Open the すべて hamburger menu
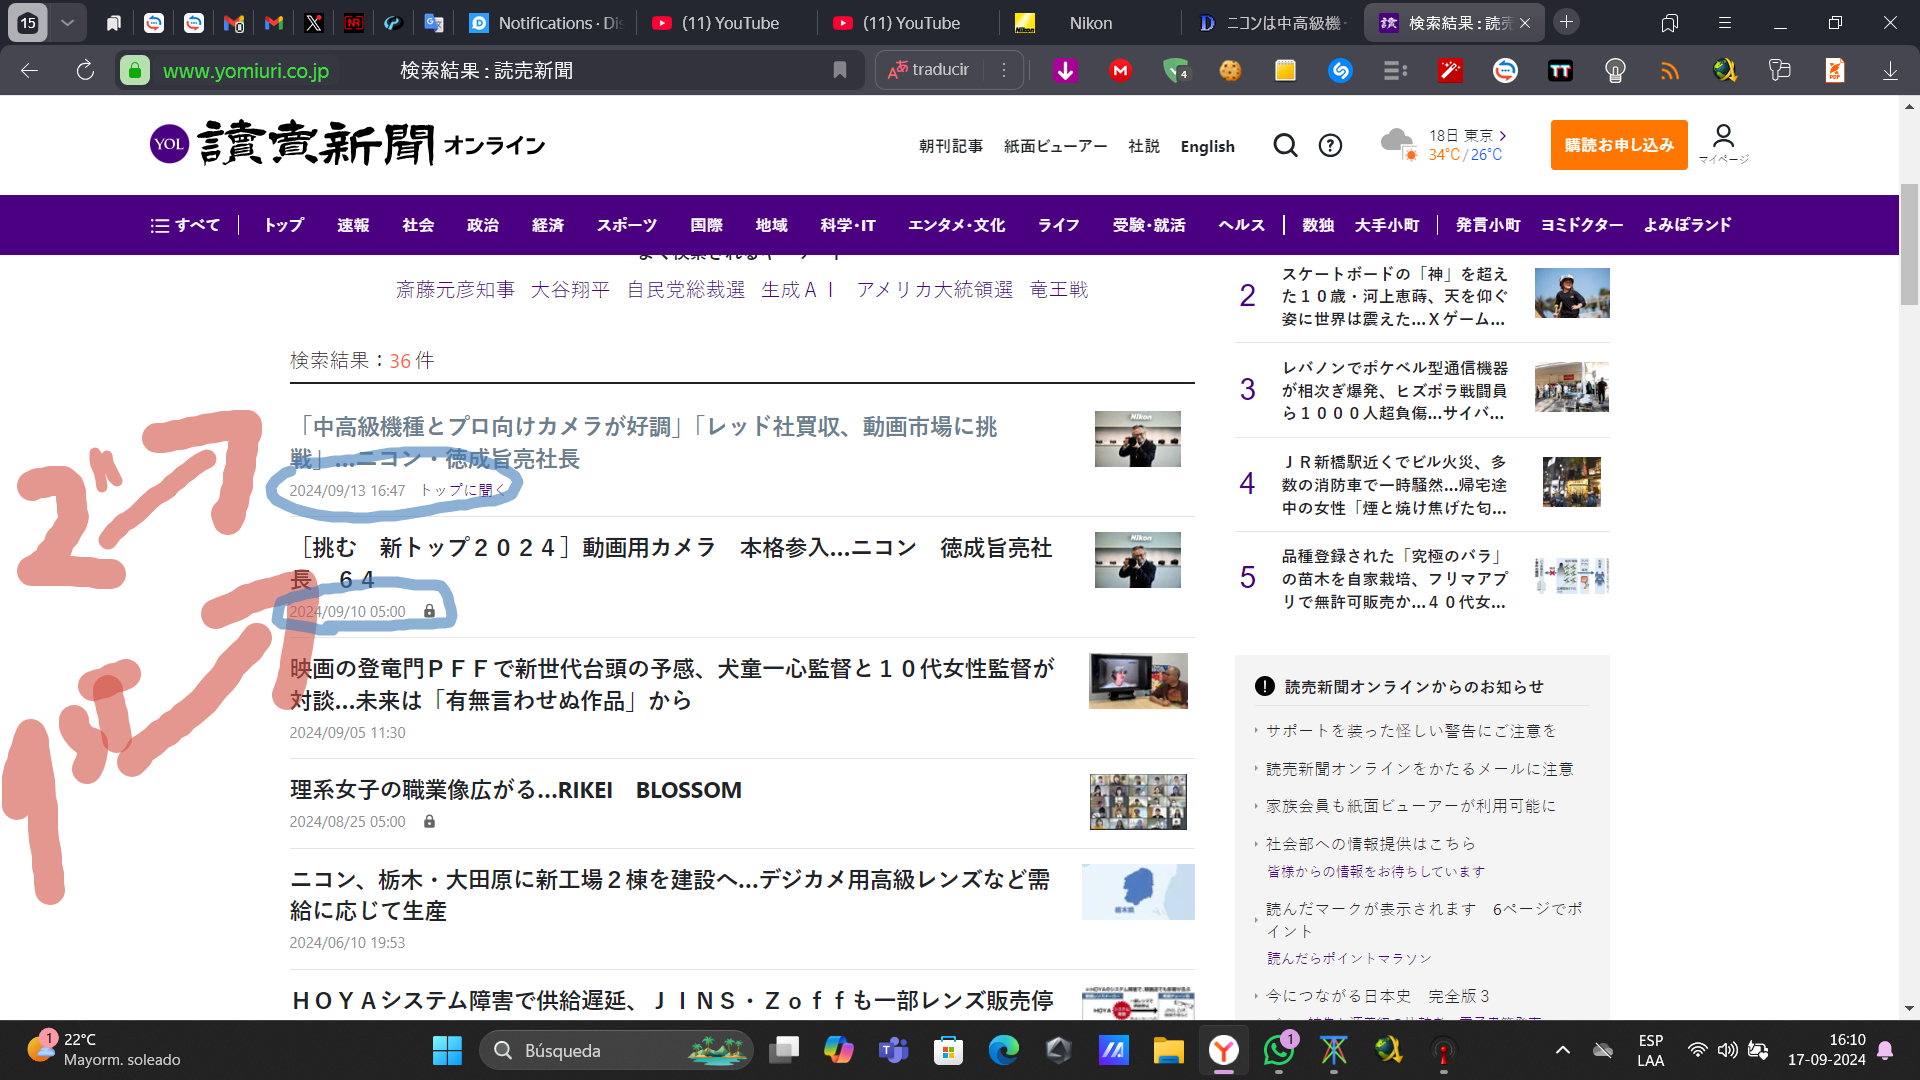Image resolution: width=1920 pixels, height=1080 pixels. pyautogui.click(x=185, y=225)
